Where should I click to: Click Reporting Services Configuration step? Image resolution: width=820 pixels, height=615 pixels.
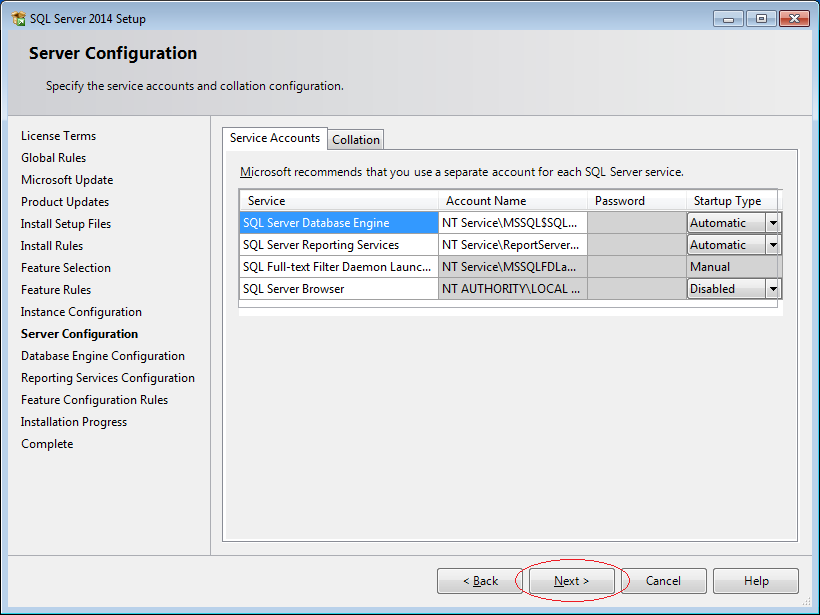(108, 378)
